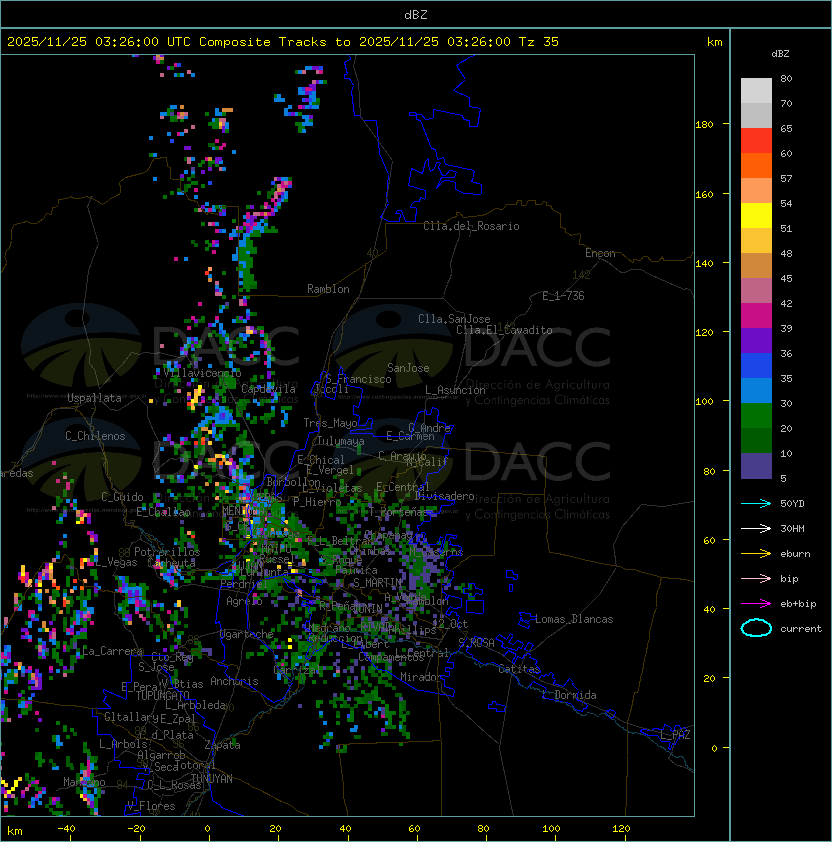The width and height of the screenshot is (832, 842).
Task: Select the orange swatch between 60 and 57
Action: (x=756, y=165)
